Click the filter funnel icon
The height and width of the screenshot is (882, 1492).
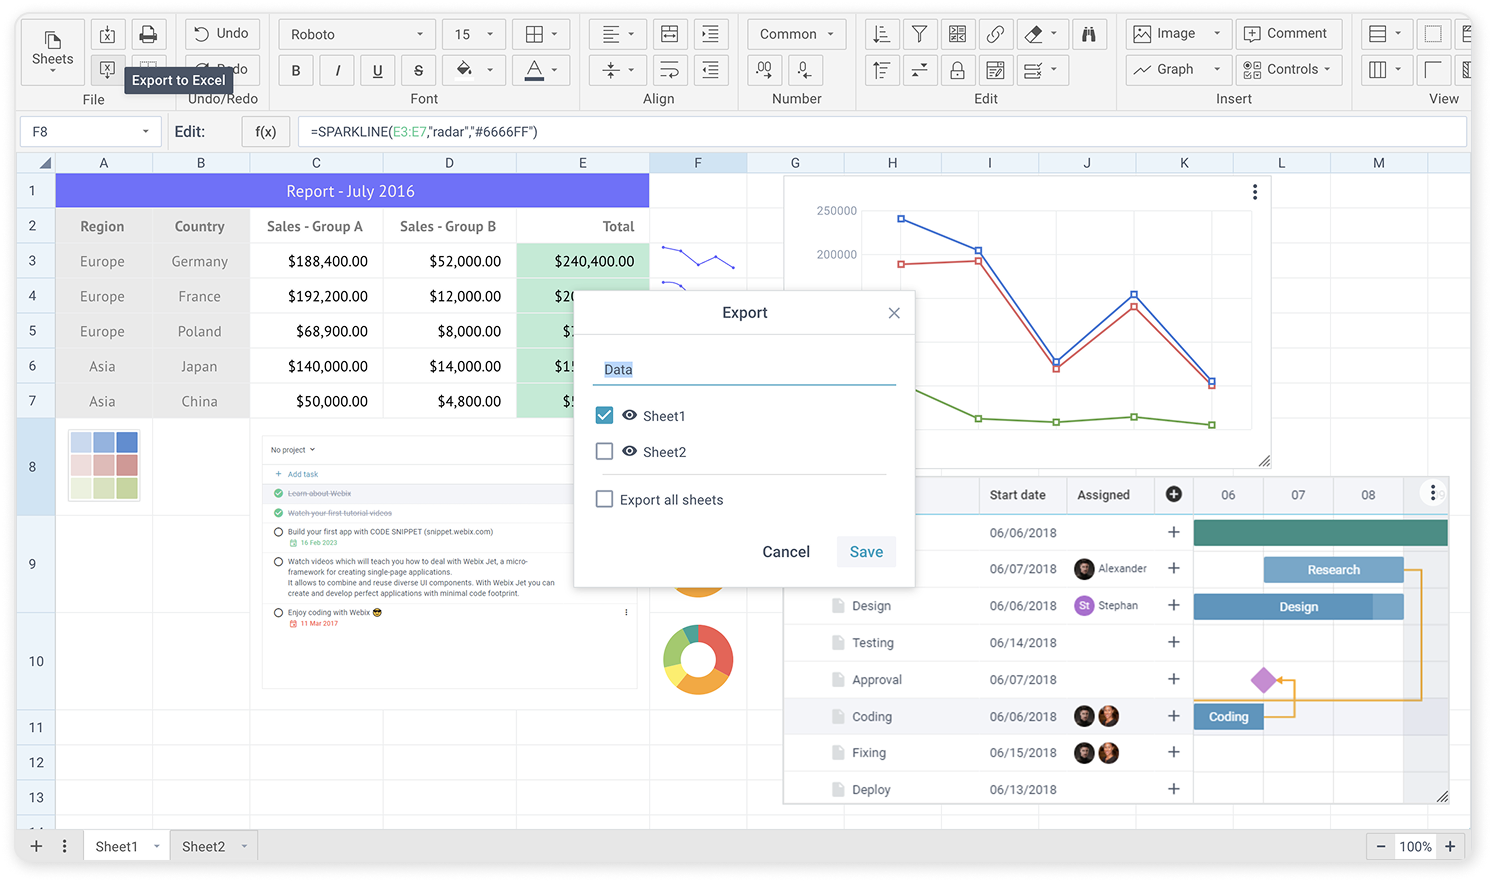click(x=919, y=34)
